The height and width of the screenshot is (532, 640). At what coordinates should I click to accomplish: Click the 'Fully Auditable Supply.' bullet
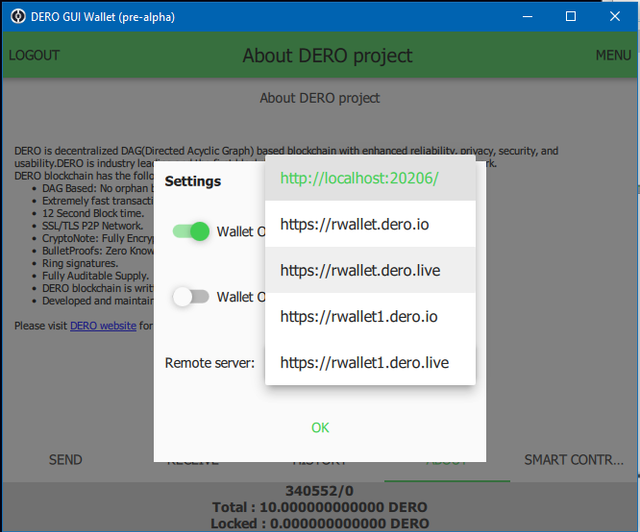coord(96,276)
